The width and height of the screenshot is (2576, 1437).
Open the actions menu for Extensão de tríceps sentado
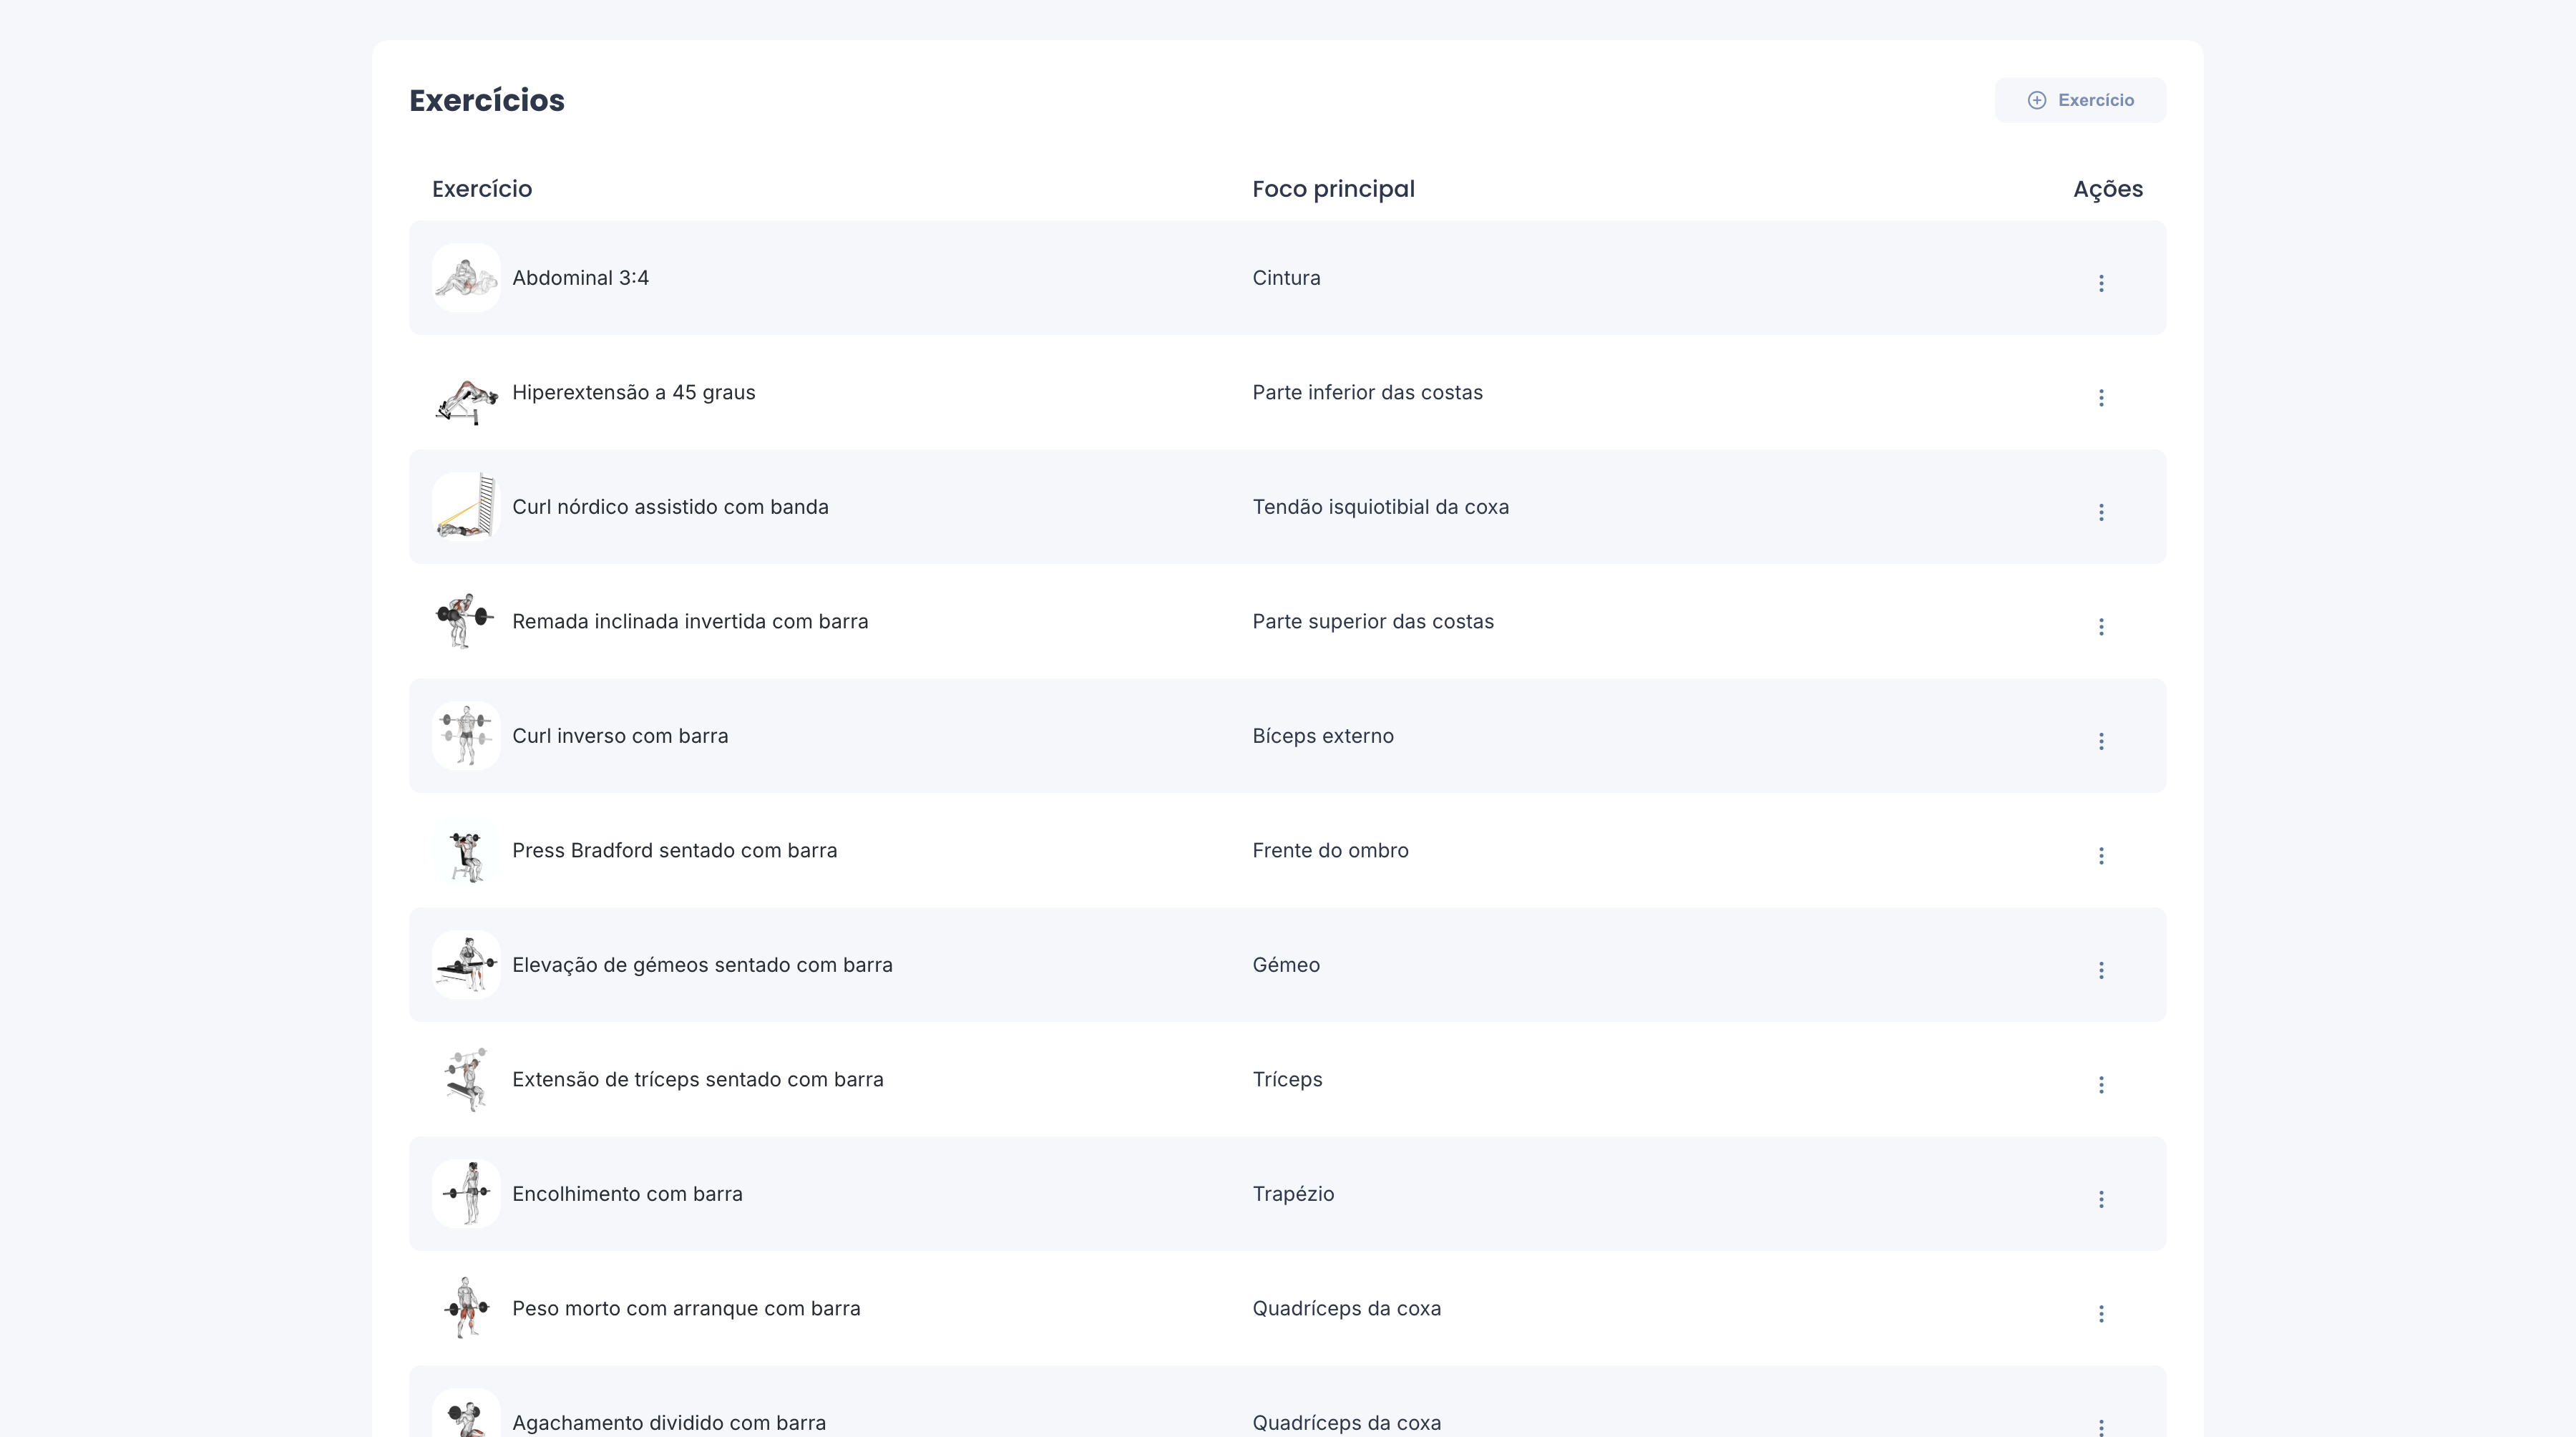2102,1085
